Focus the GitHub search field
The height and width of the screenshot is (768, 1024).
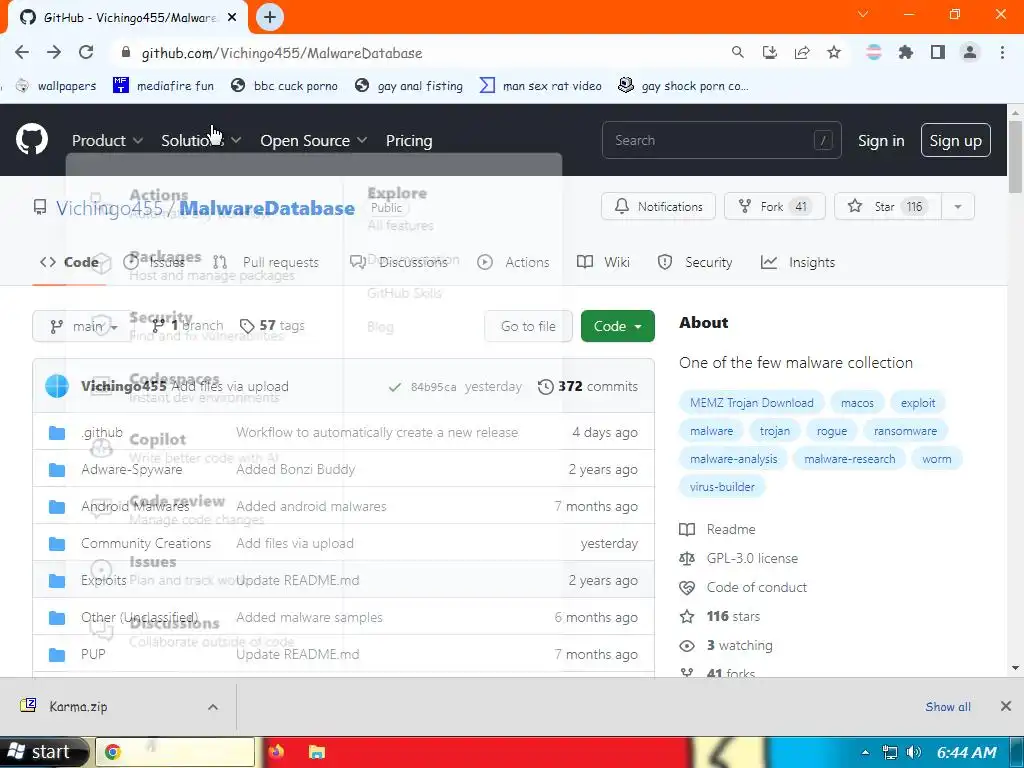tap(722, 140)
